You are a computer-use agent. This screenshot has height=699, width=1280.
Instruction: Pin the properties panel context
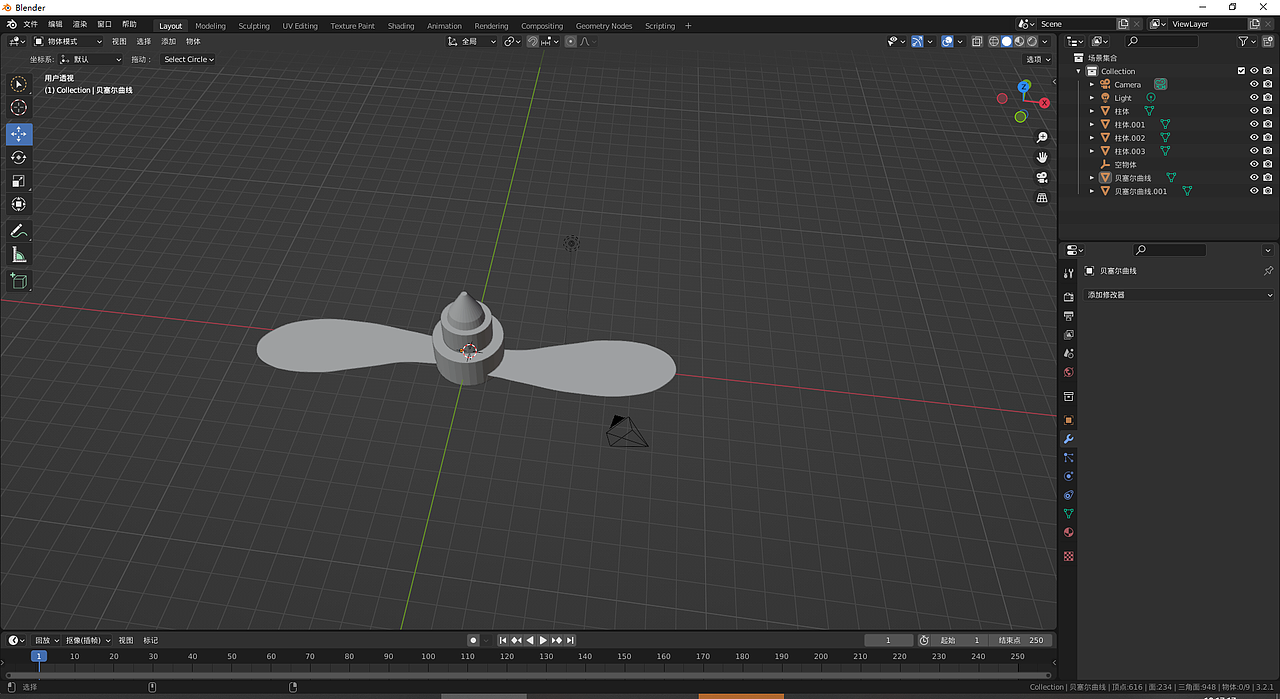coord(1268,271)
